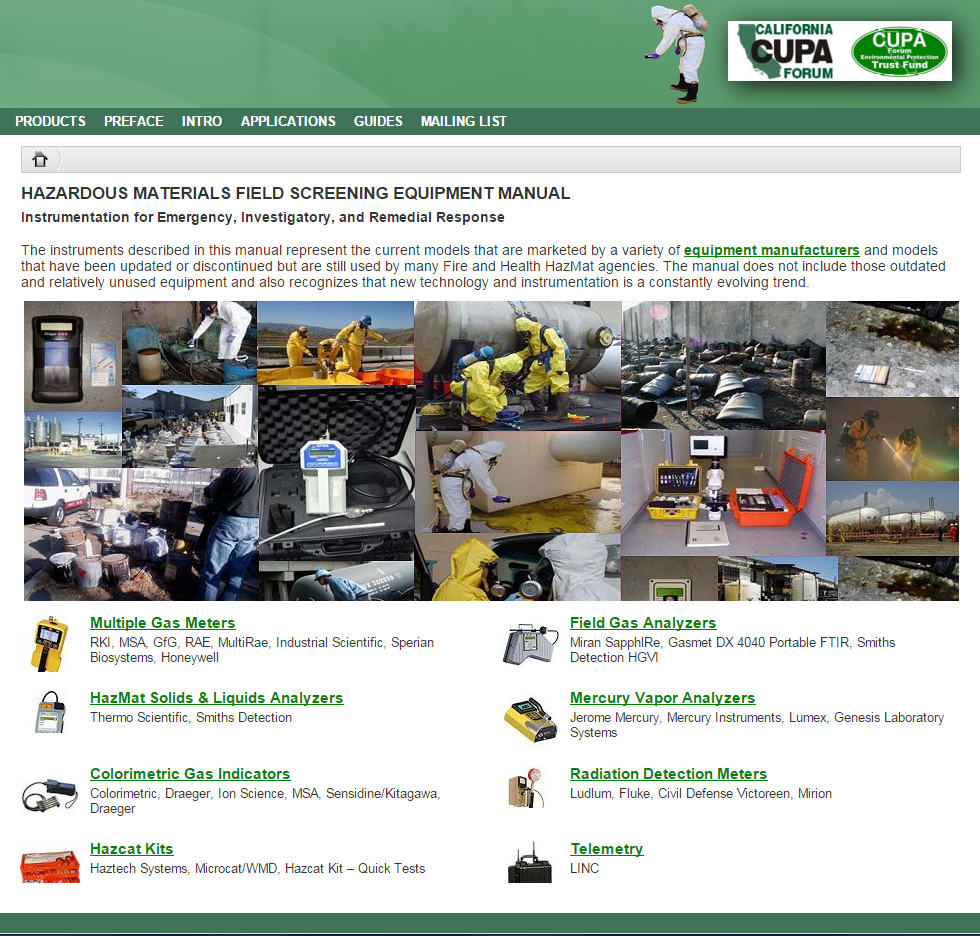Screen dimensions: 980x936
Task: Click the 'LINC' text under Telemetry
Action: [584, 868]
